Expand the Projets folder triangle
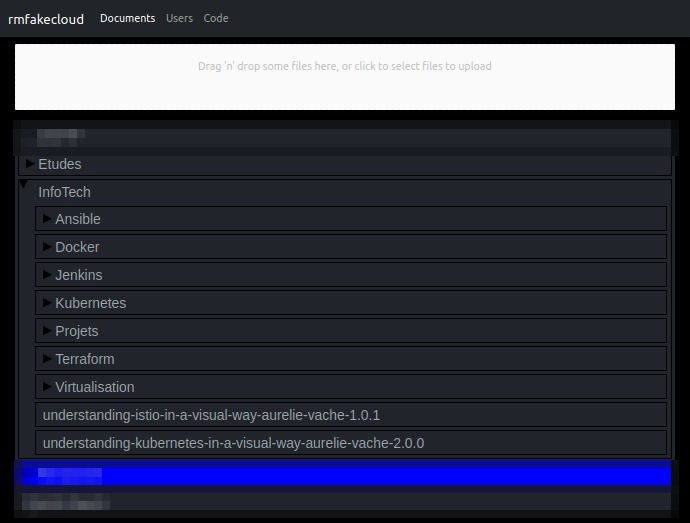Screen dimensions: 690x523 (x=47, y=331)
